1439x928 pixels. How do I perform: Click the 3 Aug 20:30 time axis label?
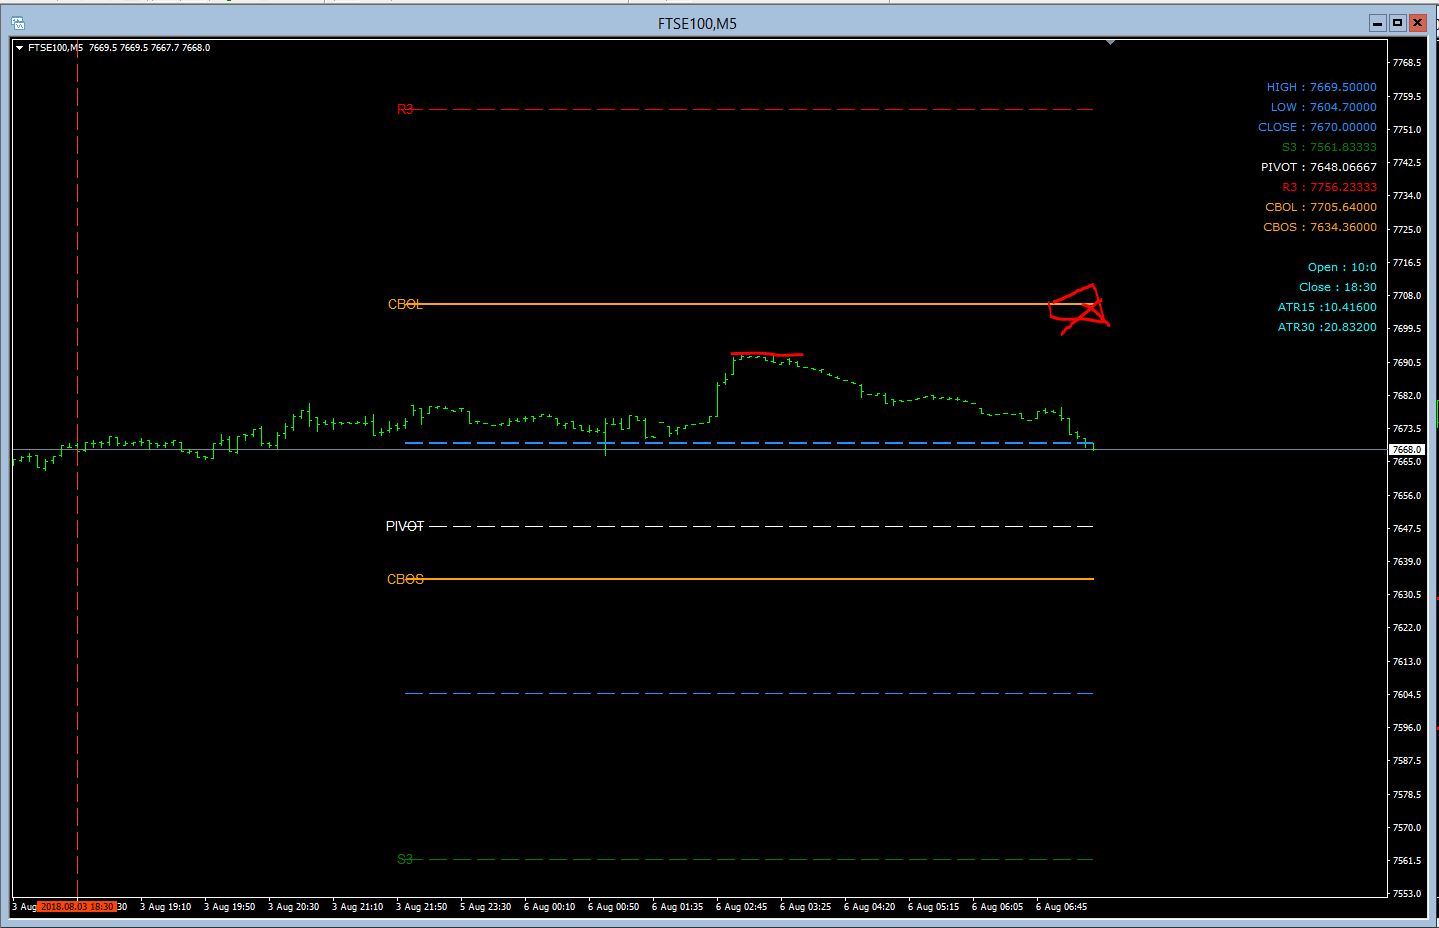293,907
